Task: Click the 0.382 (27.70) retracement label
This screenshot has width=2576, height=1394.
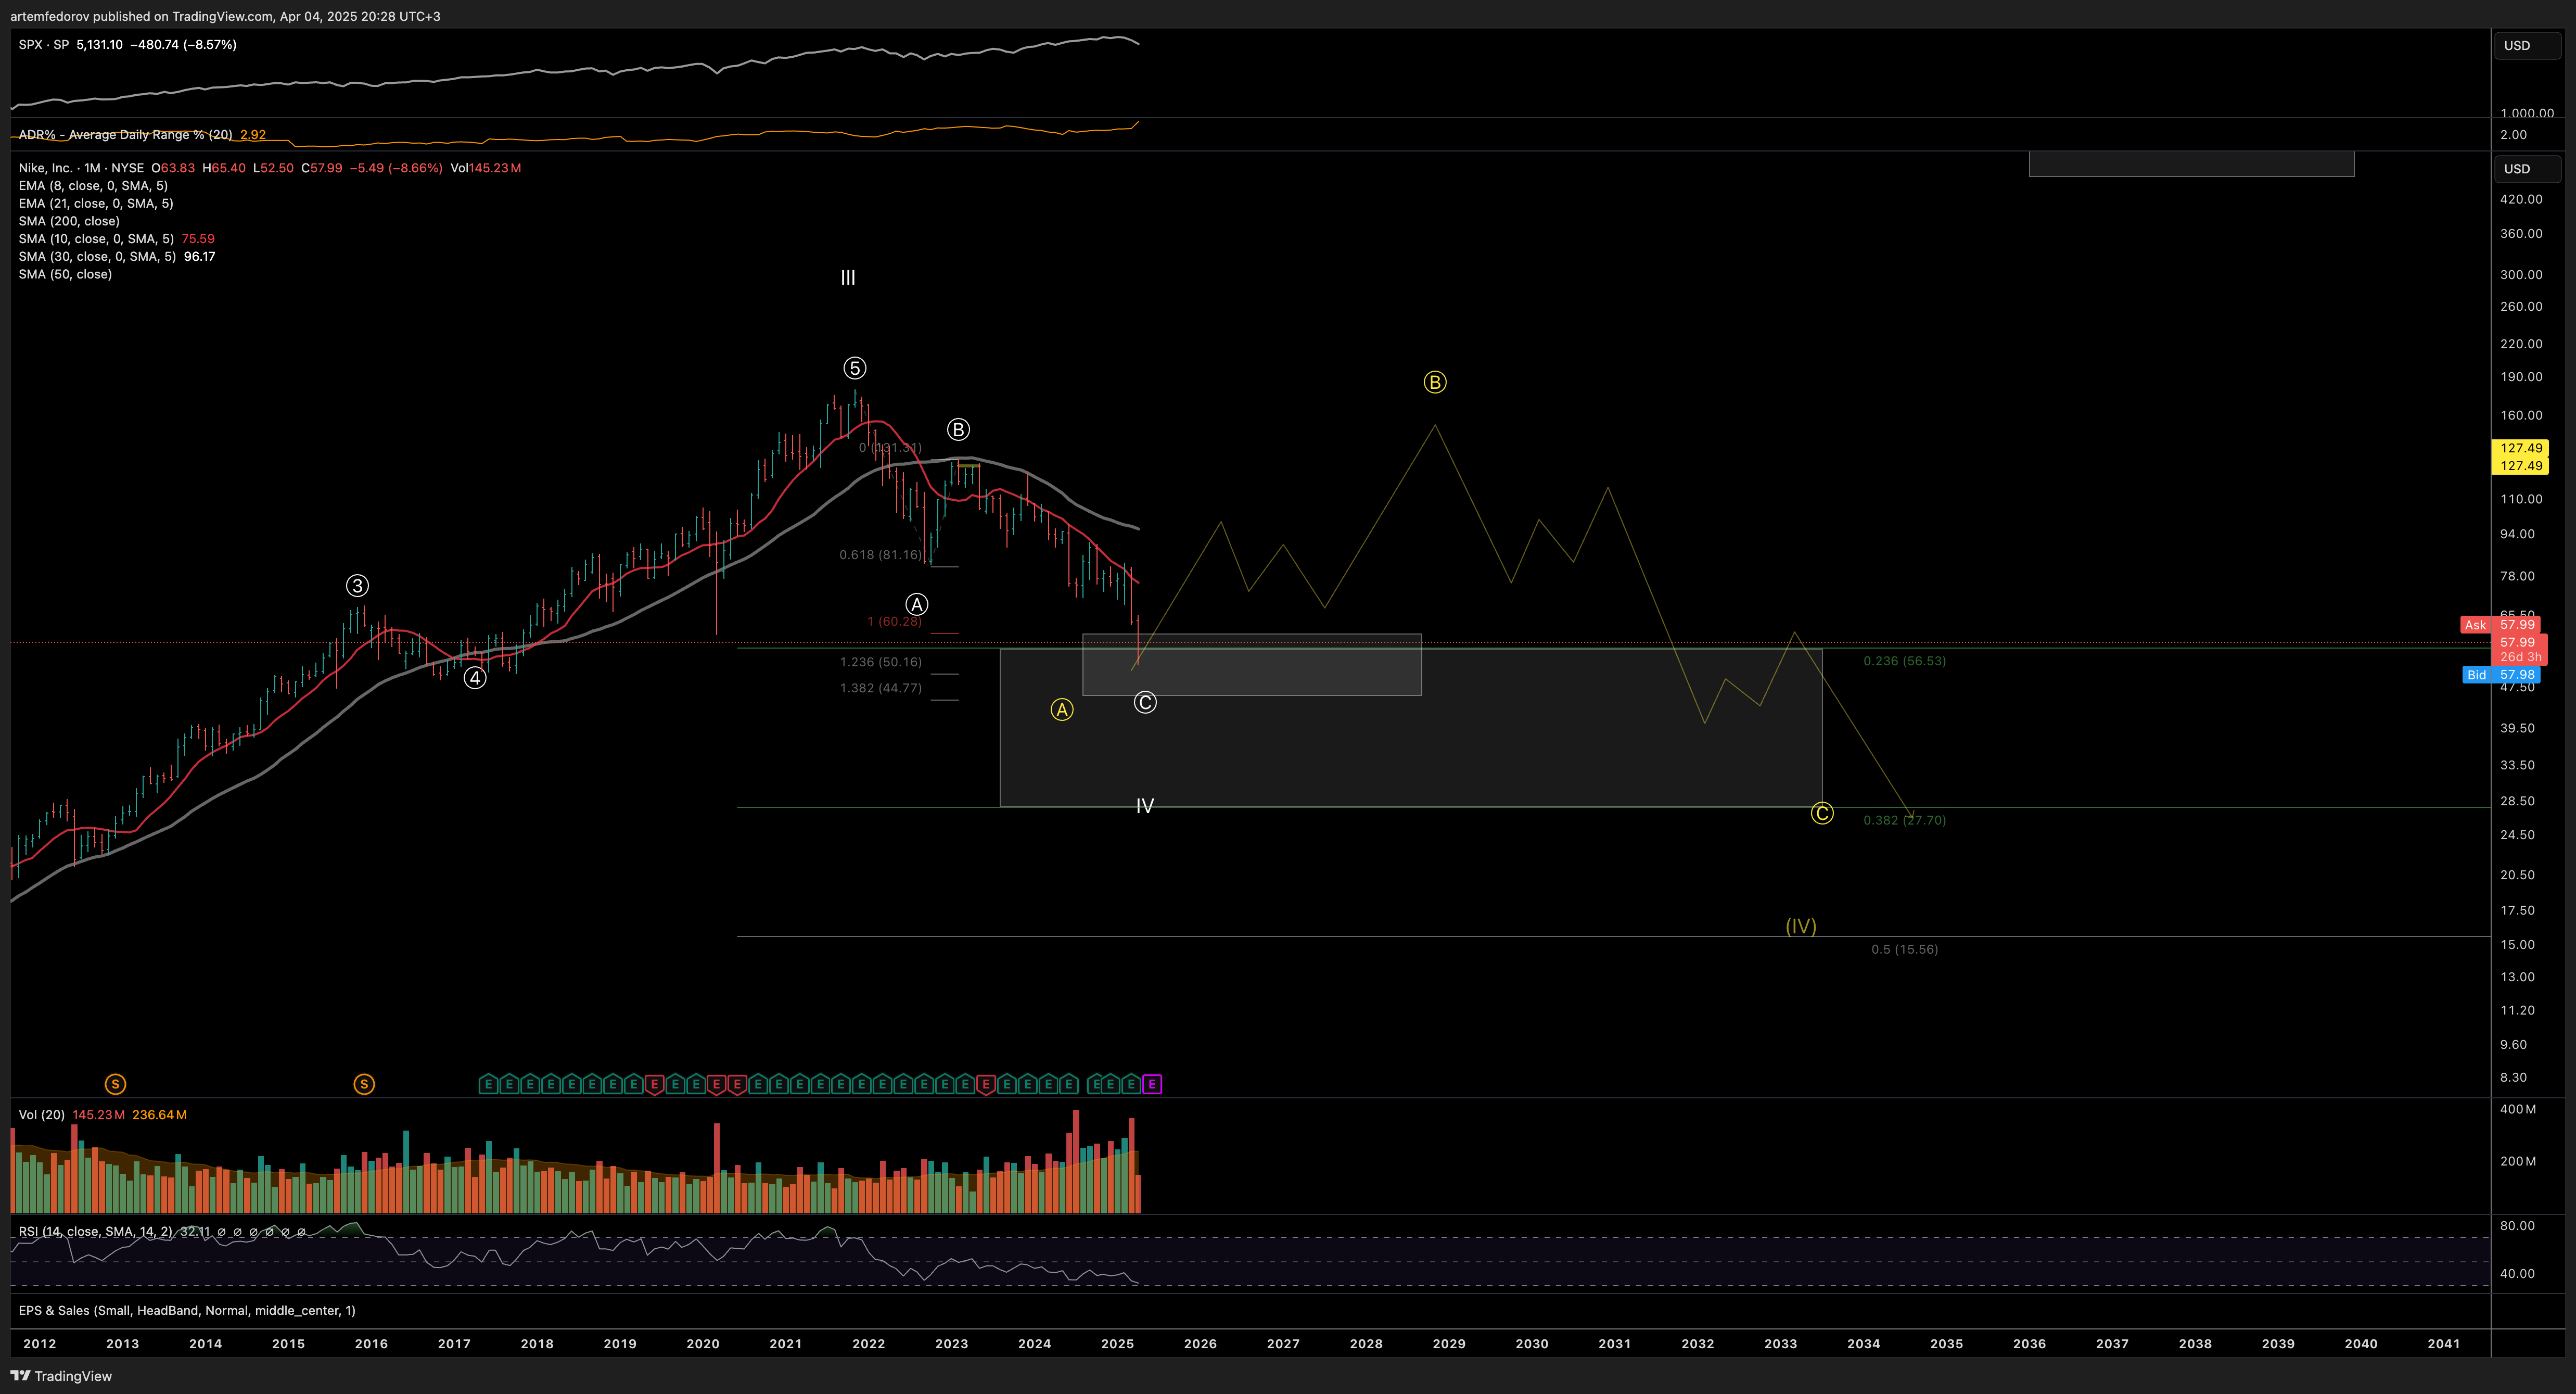Action: (x=1905, y=820)
